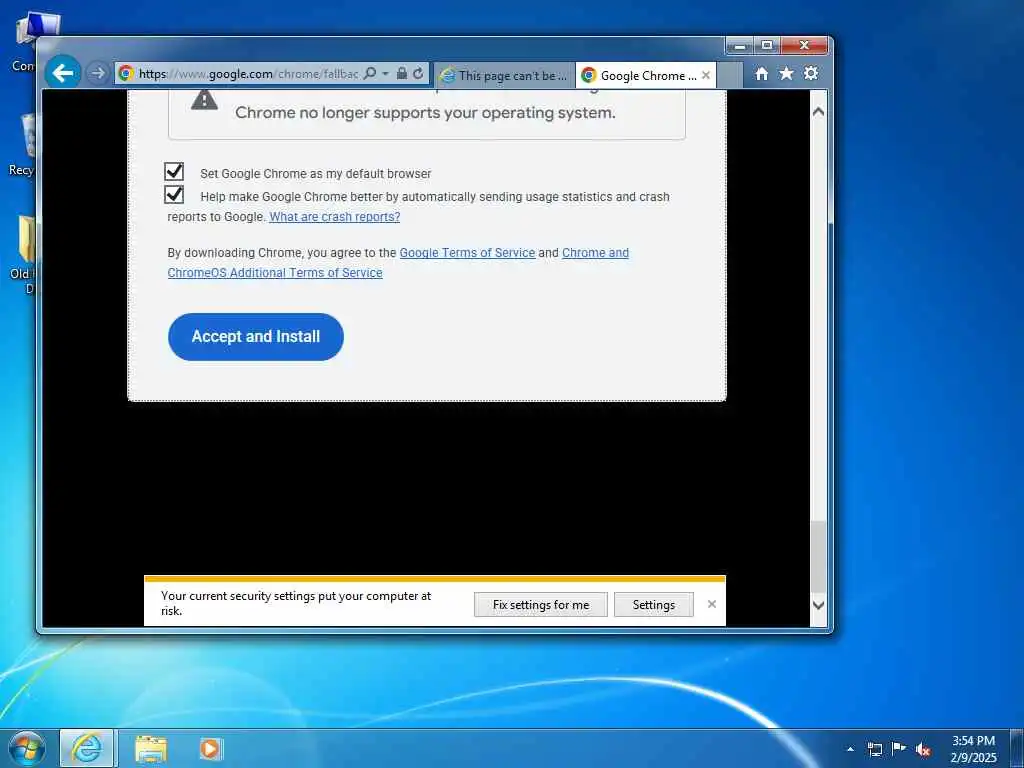Go back with the blue back arrow
The image size is (1024, 768).
[x=63, y=72]
